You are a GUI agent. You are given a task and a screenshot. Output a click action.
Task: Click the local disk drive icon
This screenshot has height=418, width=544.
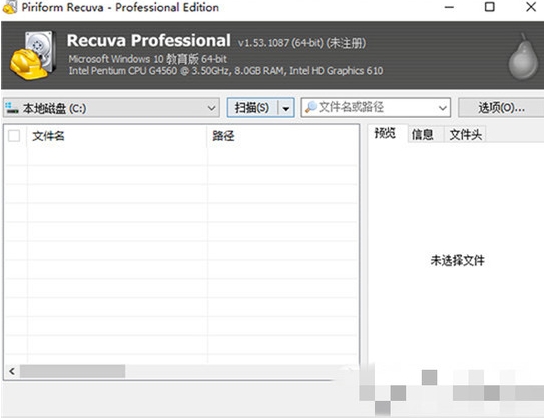[x=12, y=108]
